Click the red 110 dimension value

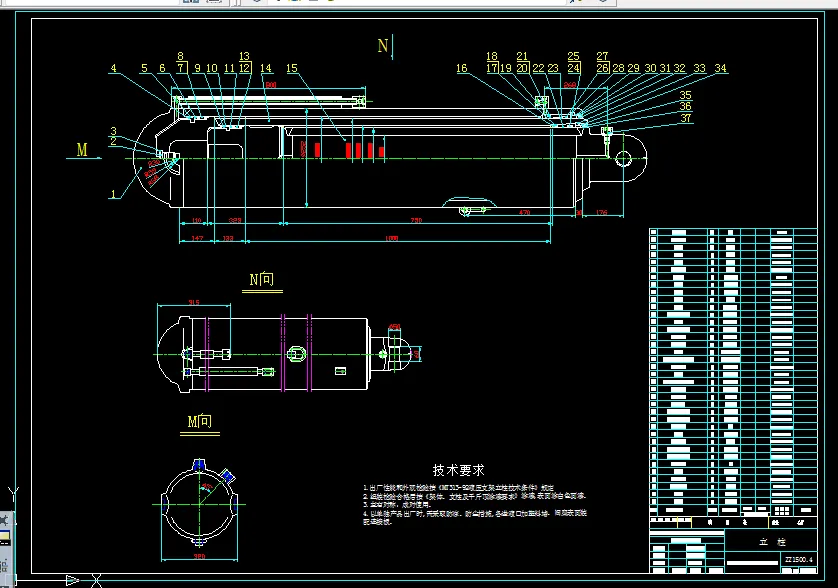tap(196, 220)
